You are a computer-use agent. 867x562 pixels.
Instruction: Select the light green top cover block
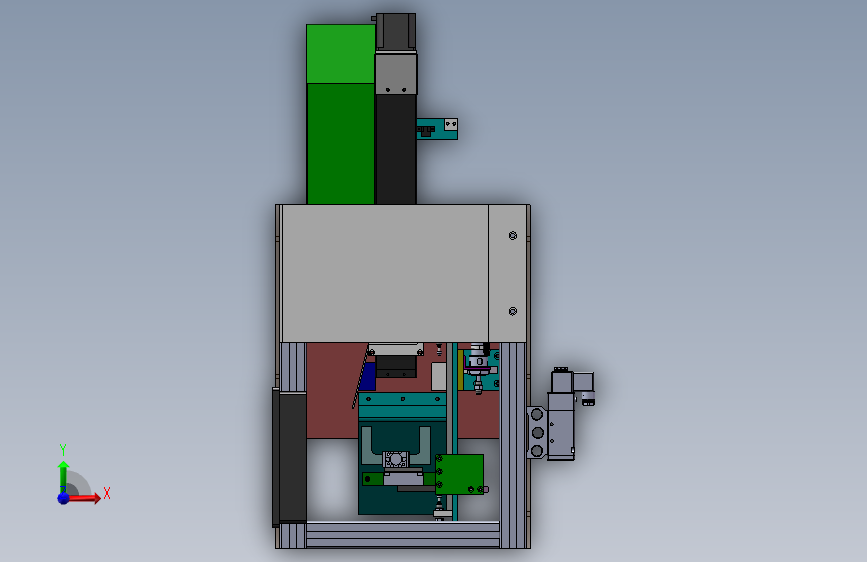click(341, 54)
